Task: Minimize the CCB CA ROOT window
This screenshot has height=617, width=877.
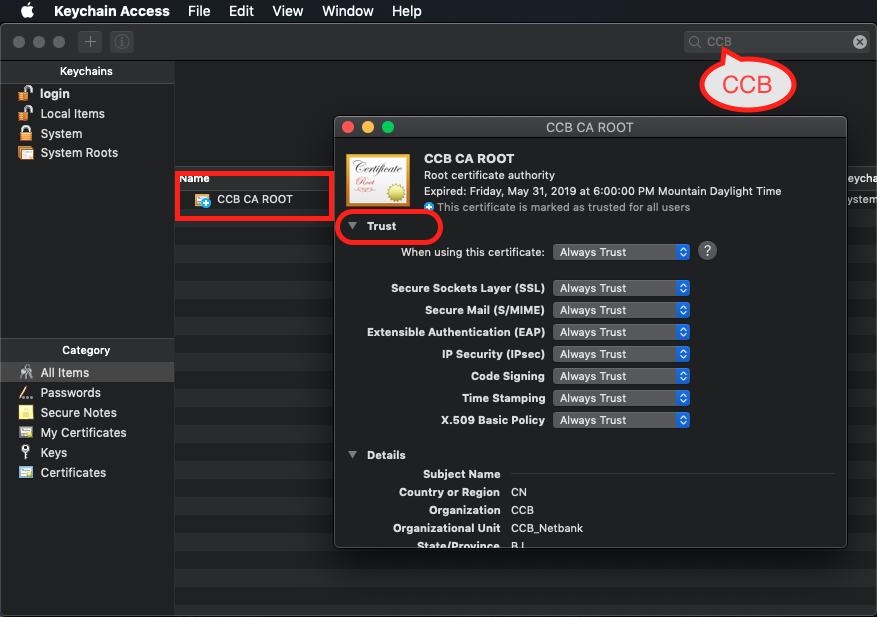Action: 368,127
